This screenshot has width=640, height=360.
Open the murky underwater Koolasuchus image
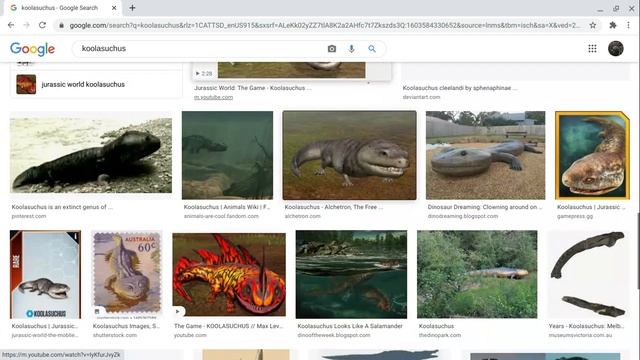click(x=227, y=155)
